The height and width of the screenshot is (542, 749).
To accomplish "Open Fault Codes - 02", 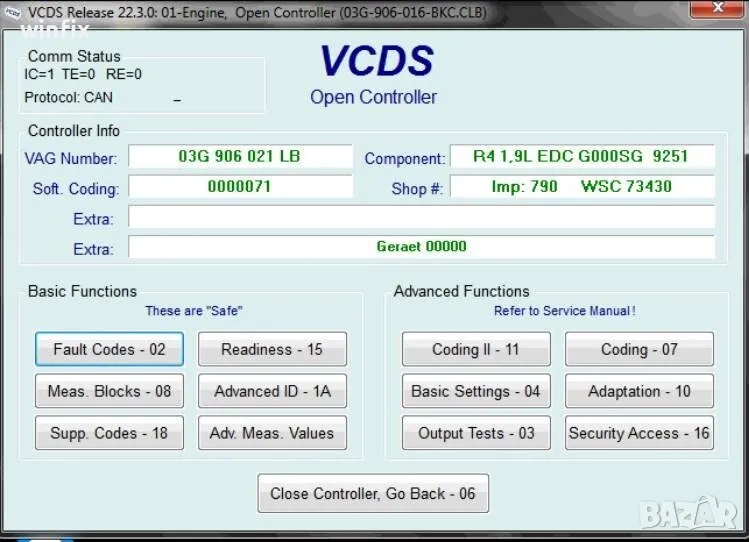I will 109,350.
